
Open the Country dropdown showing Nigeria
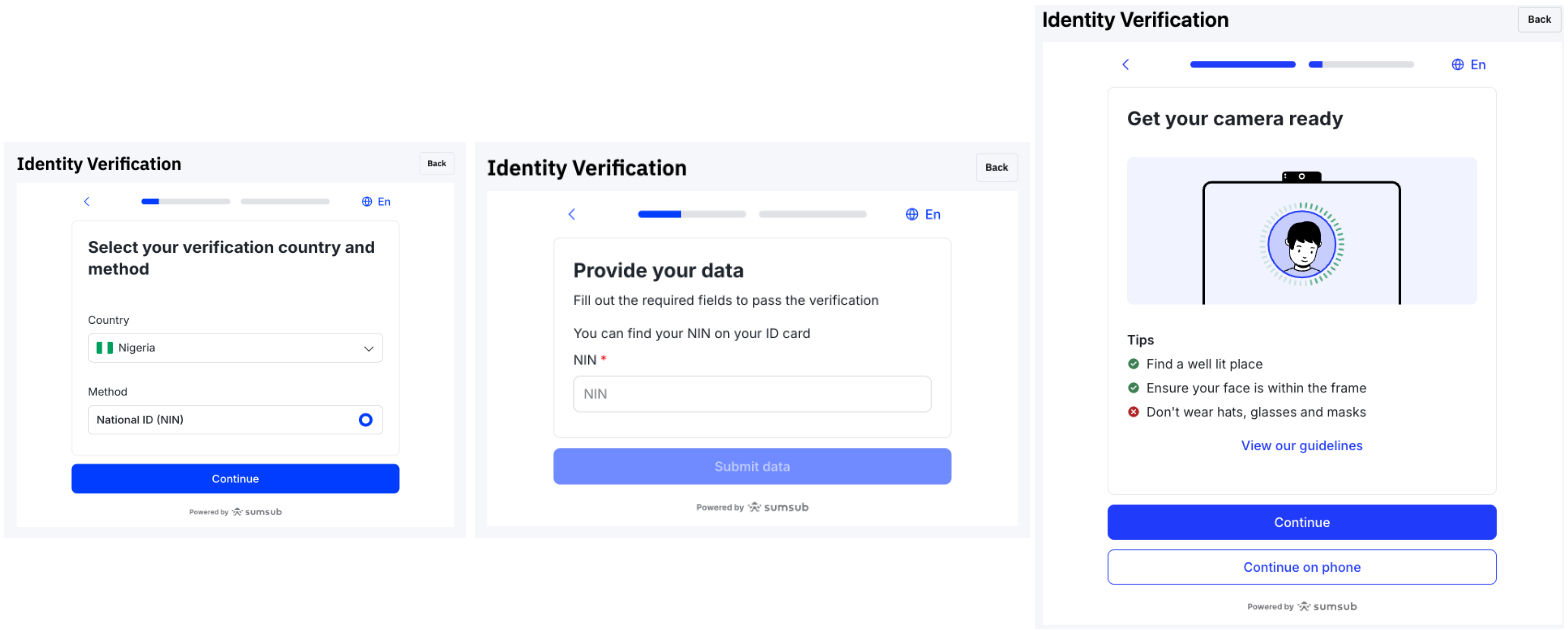[x=234, y=348]
